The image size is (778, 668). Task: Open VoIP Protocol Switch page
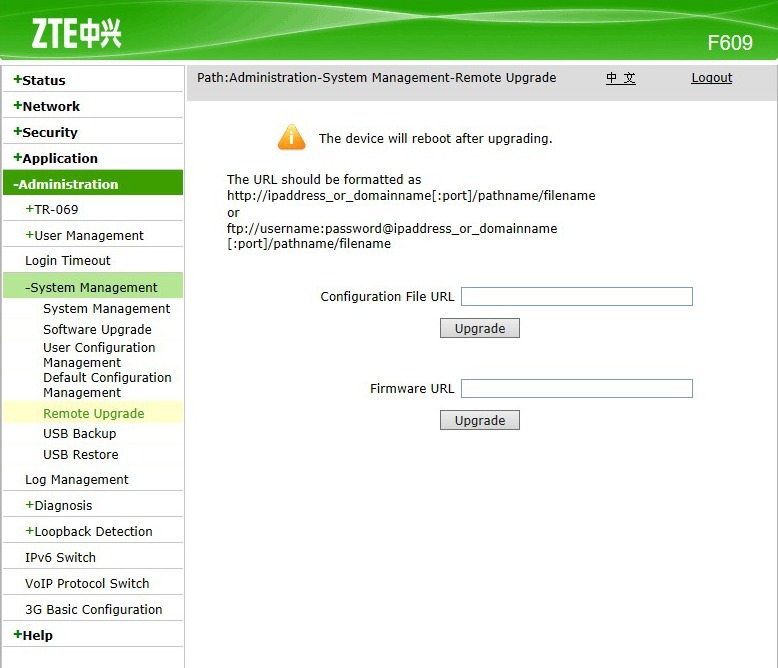click(87, 583)
